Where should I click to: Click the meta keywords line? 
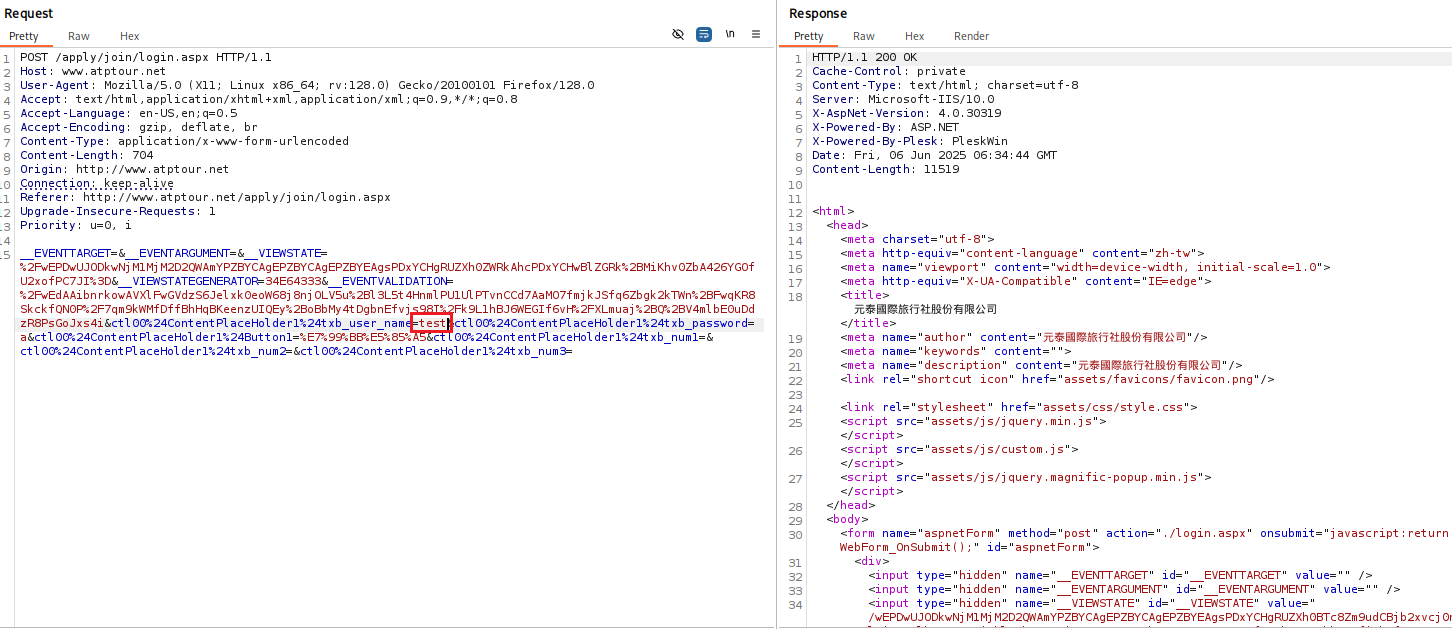(955, 351)
